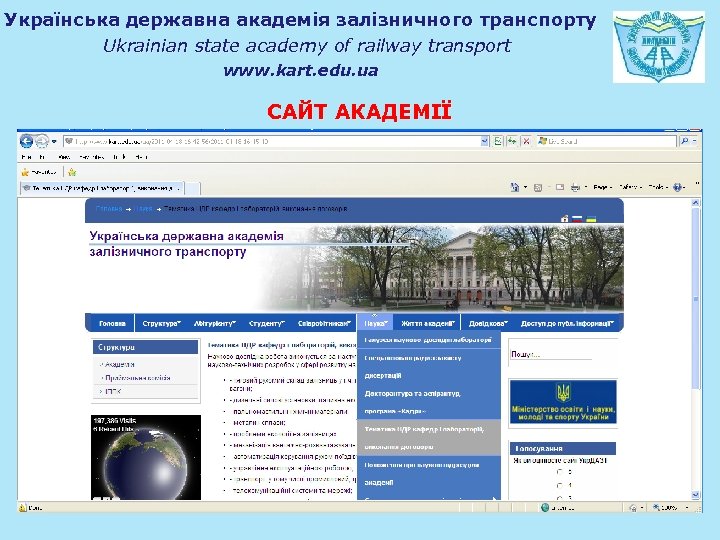Screen dimensions: 720x540
Task: Select the second poll radio button
Action: point(559,485)
